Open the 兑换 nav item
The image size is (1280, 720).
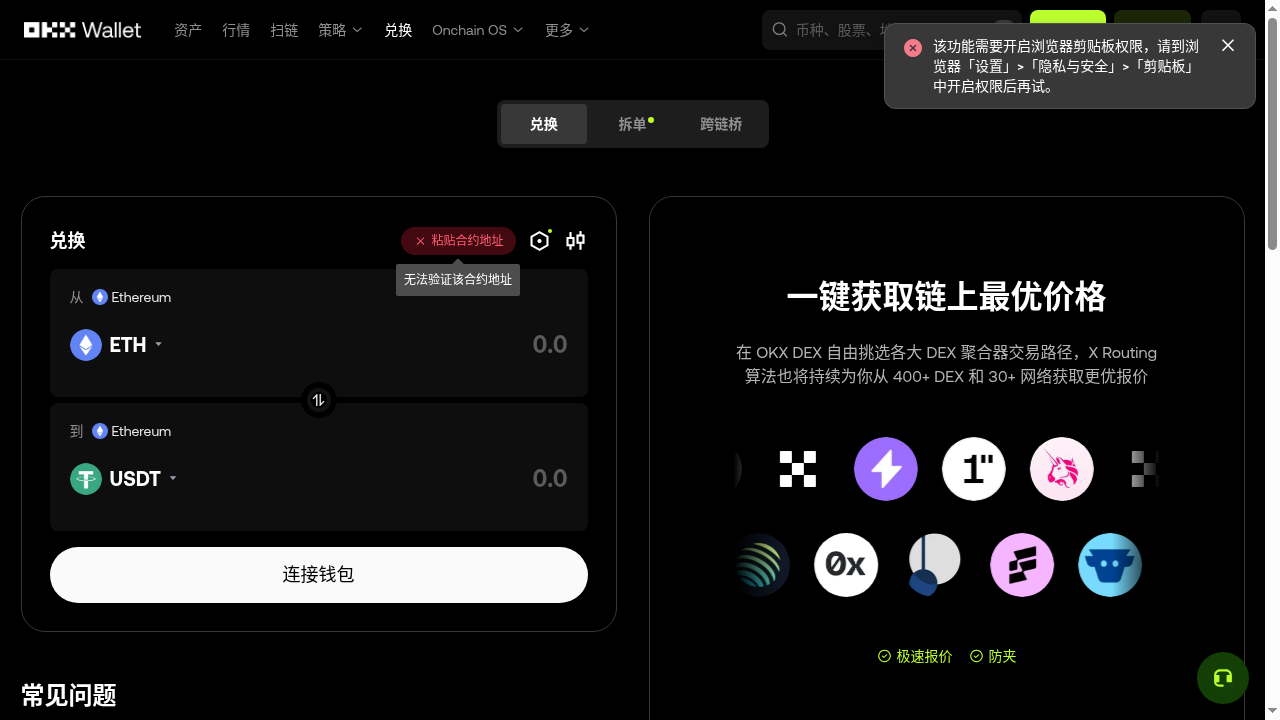point(398,30)
